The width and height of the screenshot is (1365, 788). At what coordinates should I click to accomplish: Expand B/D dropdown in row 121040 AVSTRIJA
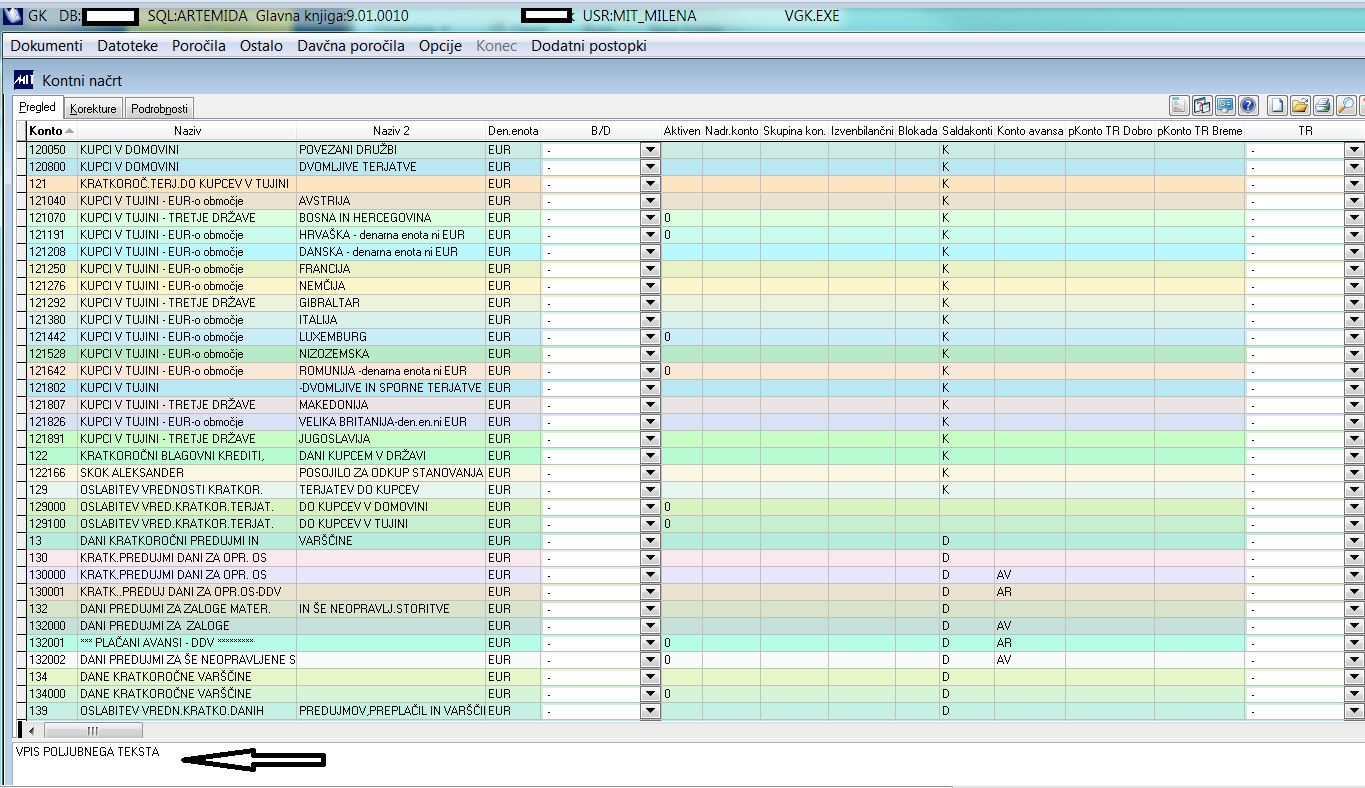click(650, 201)
